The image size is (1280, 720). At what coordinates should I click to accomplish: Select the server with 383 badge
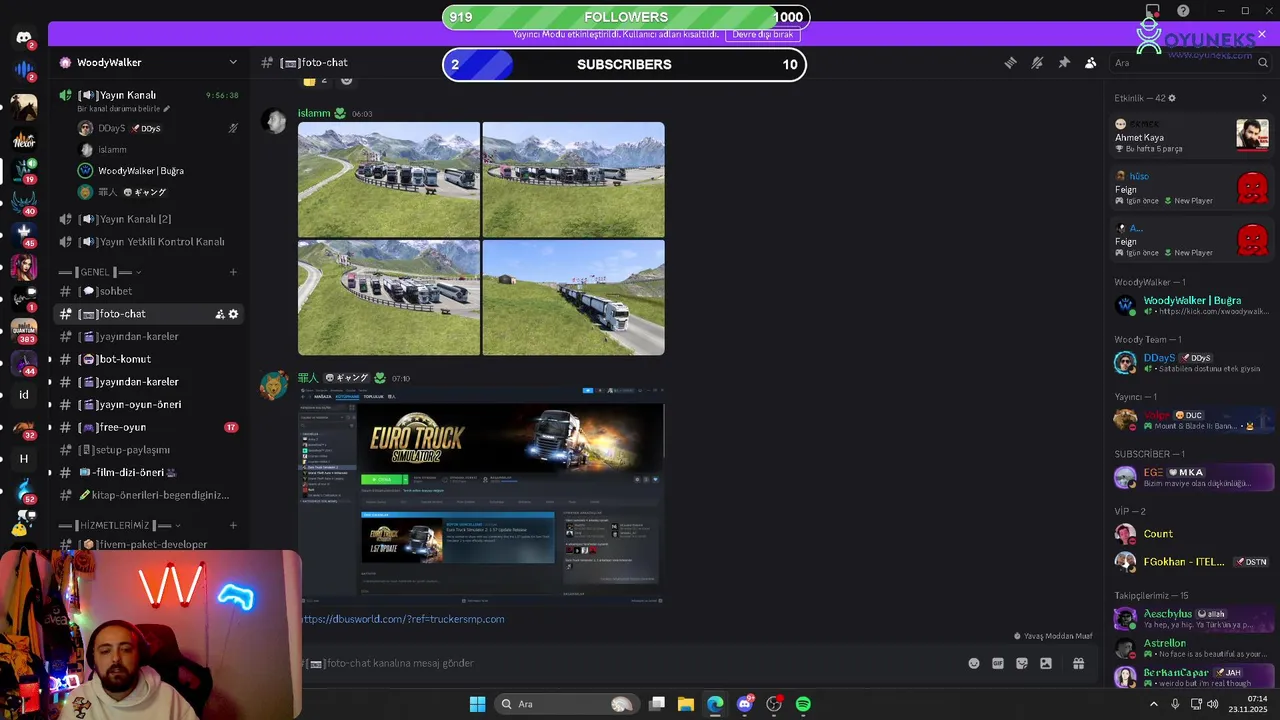[24, 330]
